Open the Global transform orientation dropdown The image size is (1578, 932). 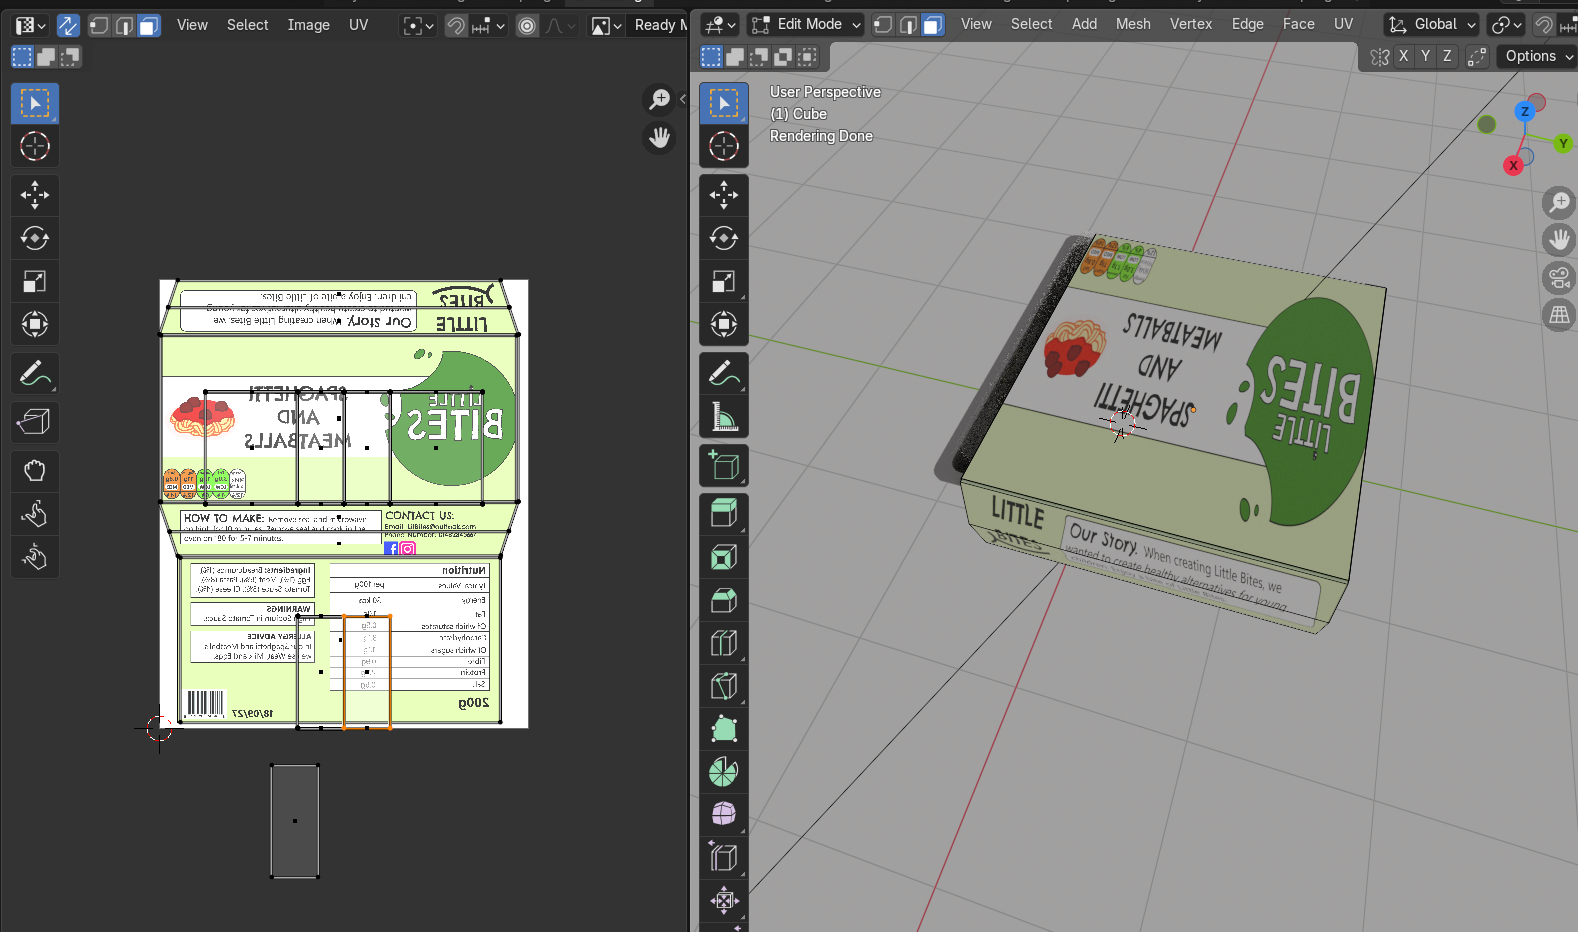tap(1432, 24)
